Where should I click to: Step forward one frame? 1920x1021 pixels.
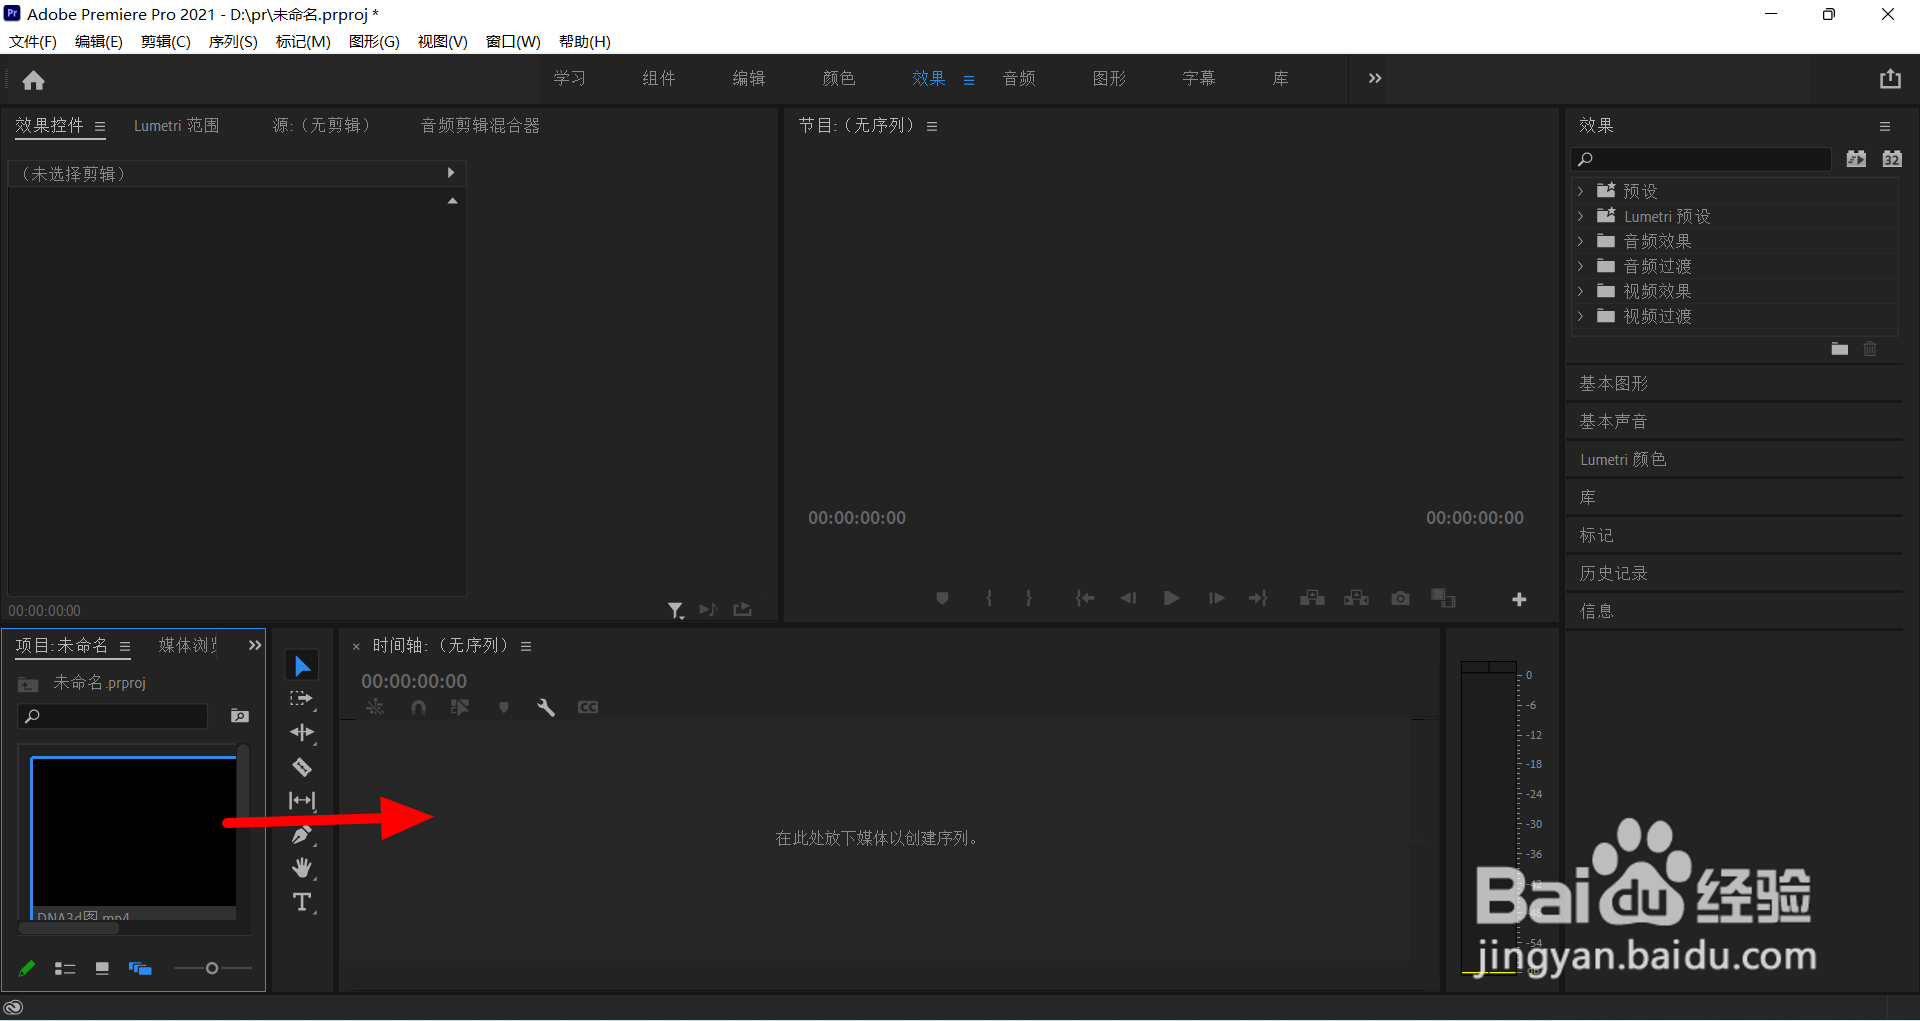pyautogui.click(x=1216, y=598)
